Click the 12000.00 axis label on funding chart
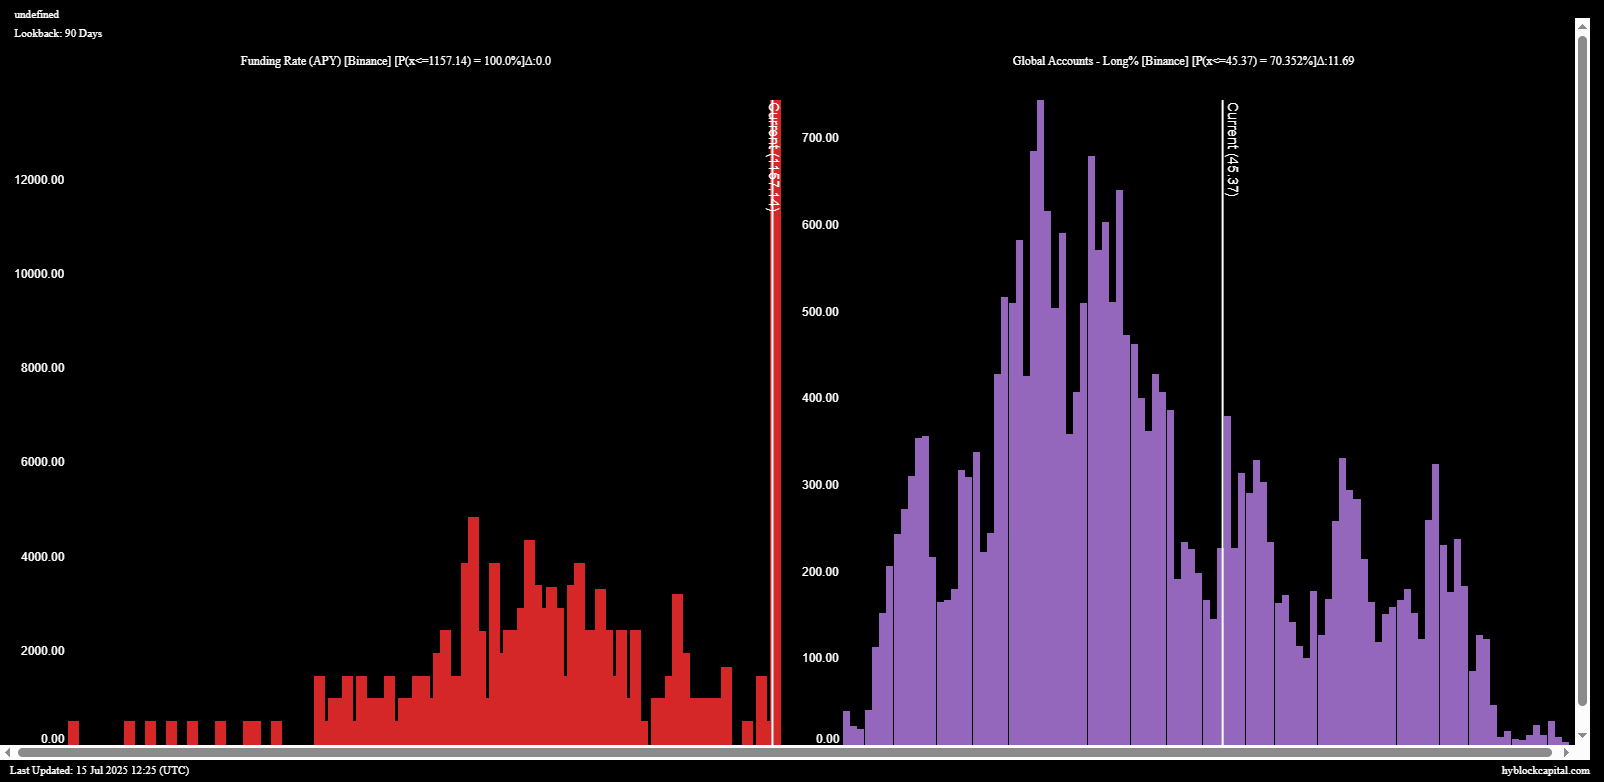Screen dimensions: 1604x782 pos(39,180)
